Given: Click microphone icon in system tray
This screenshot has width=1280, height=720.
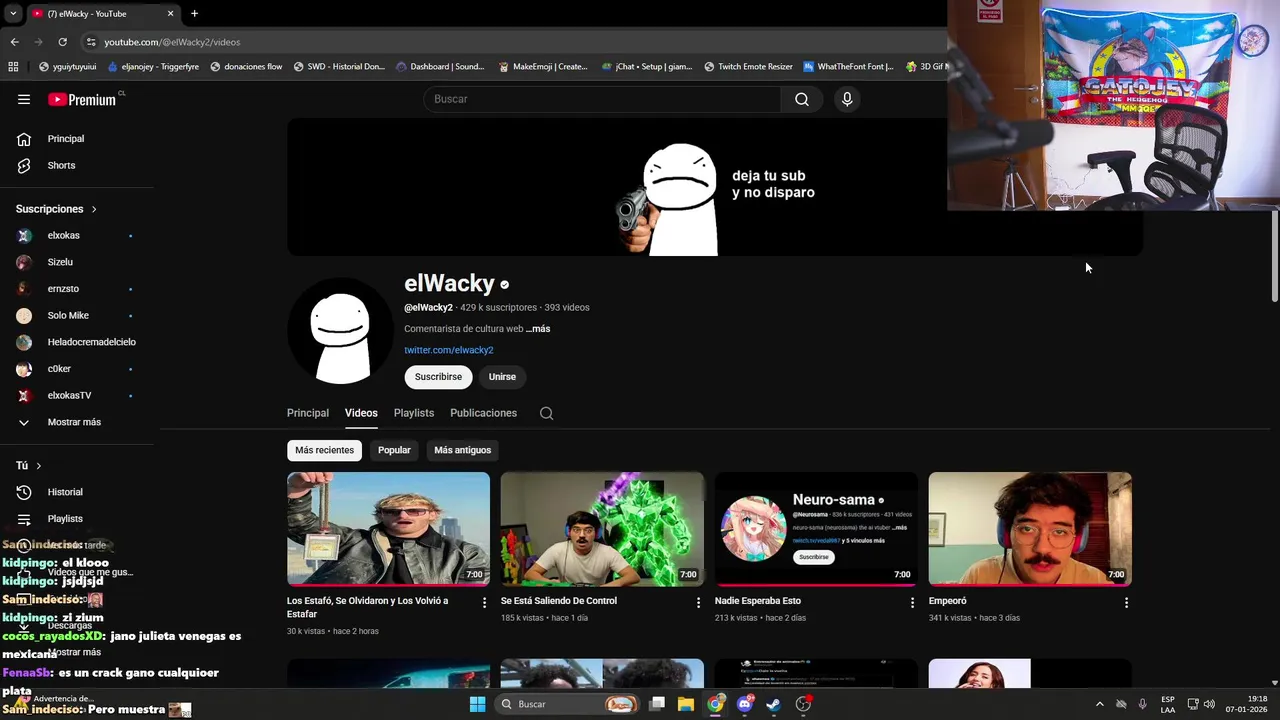Looking at the screenshot, I should pos(1142,704).
